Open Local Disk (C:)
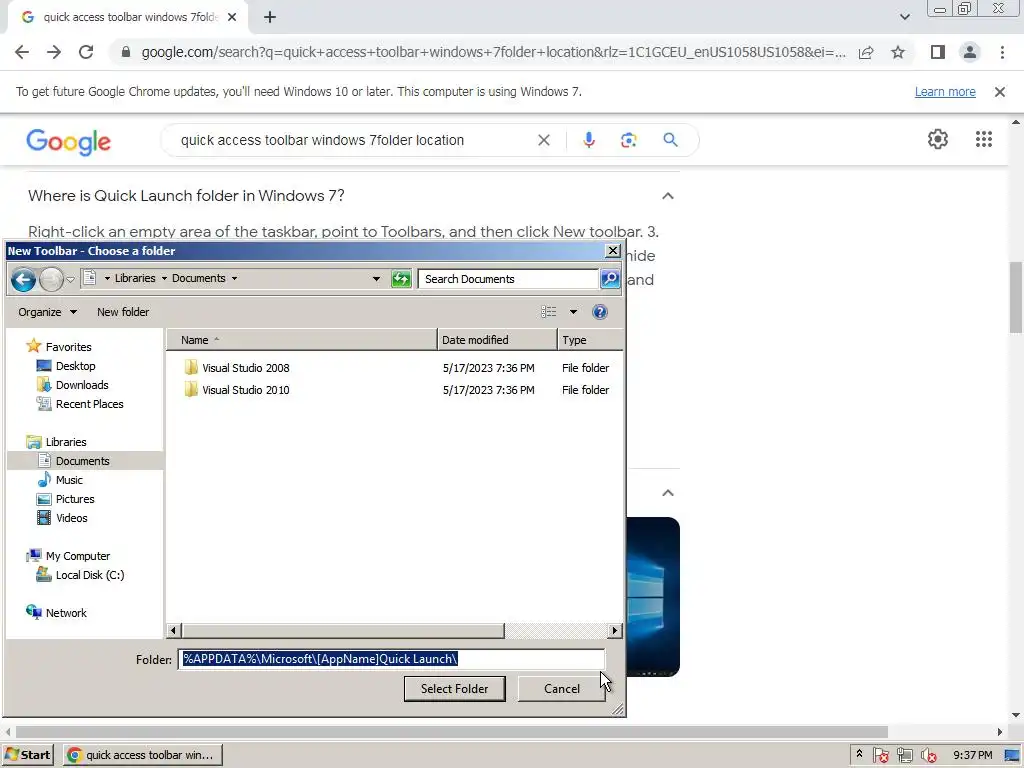 pyautogui.click(x=89, y=575)
